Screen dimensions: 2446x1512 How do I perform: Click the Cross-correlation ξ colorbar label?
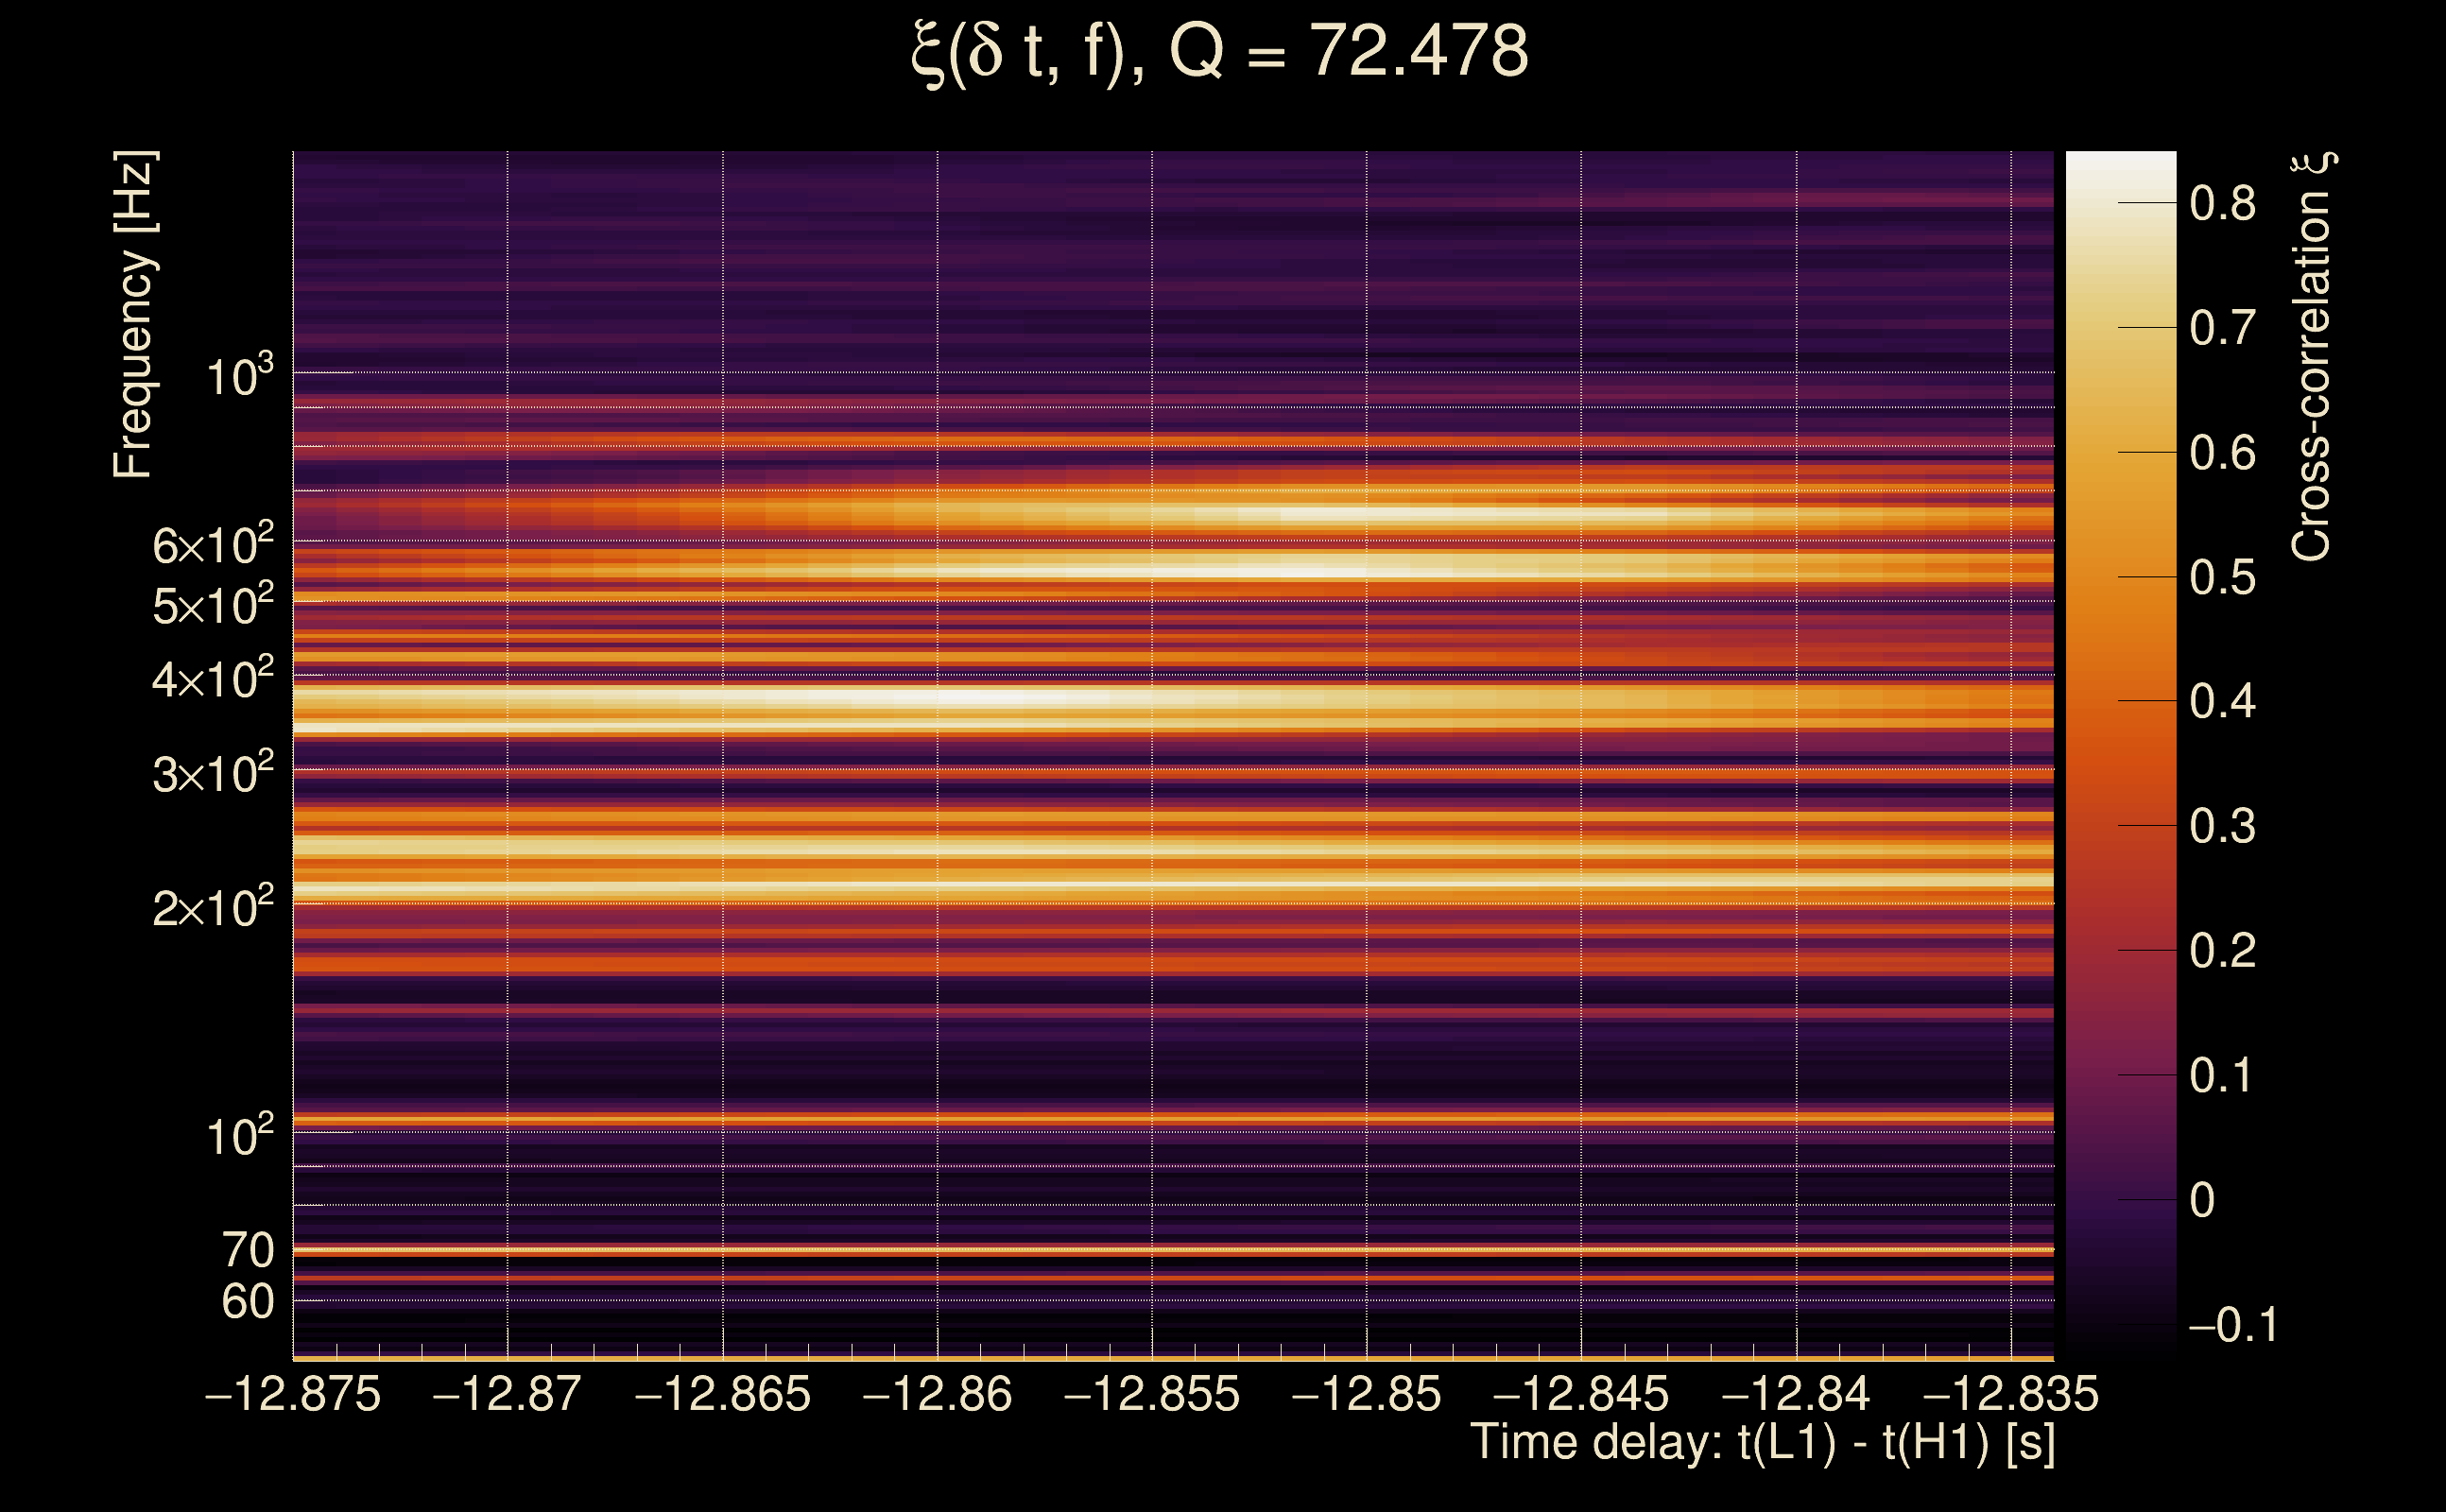pos(2312,357)
